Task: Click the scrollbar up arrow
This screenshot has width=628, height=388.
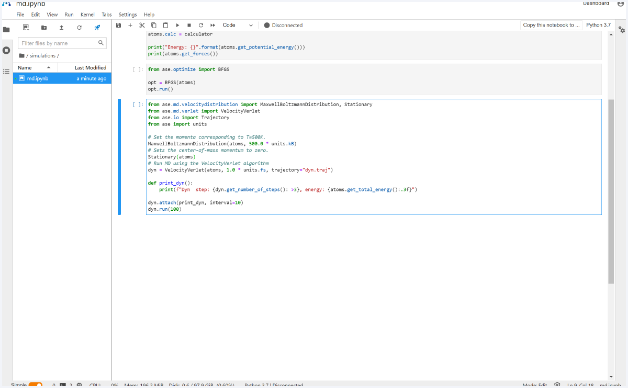Action: pyautogui.click(x=611, y=34)
